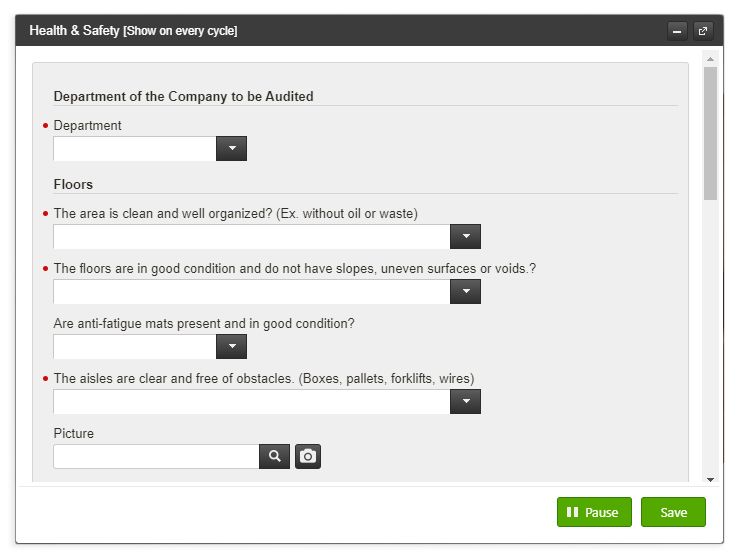Click the scroll up arrow
This screenshot has width=740, height=560.
coord(711,59)
